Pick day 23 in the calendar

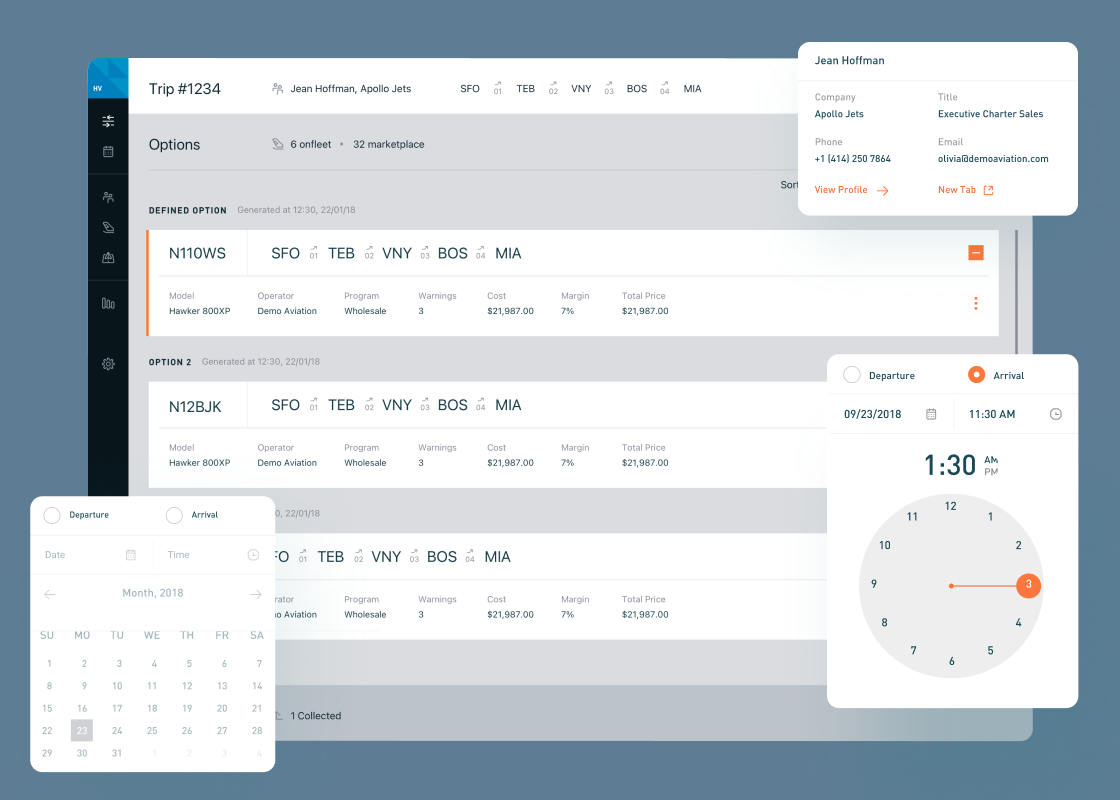pyautogui.click(x=82, y=731)
